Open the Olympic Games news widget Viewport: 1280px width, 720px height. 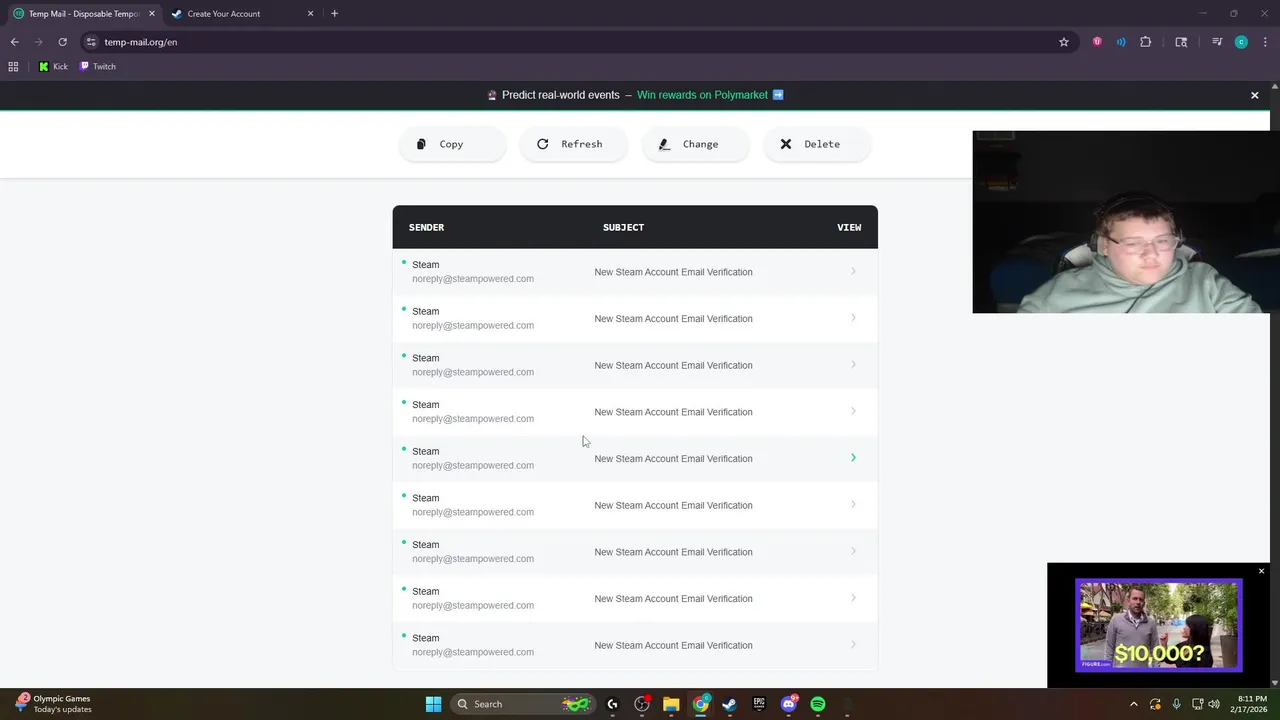click(53, 704)
